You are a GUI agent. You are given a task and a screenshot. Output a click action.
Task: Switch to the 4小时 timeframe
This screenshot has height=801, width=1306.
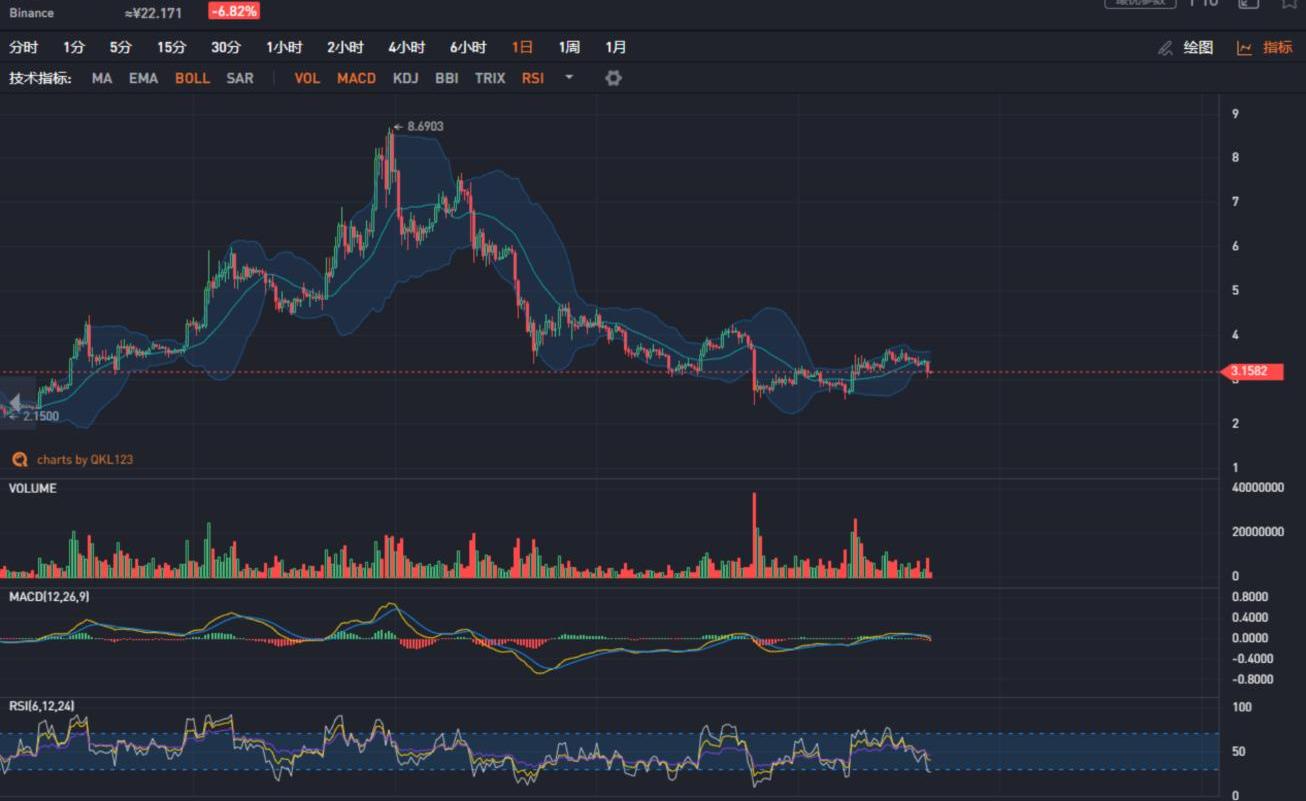coord(406,47)
